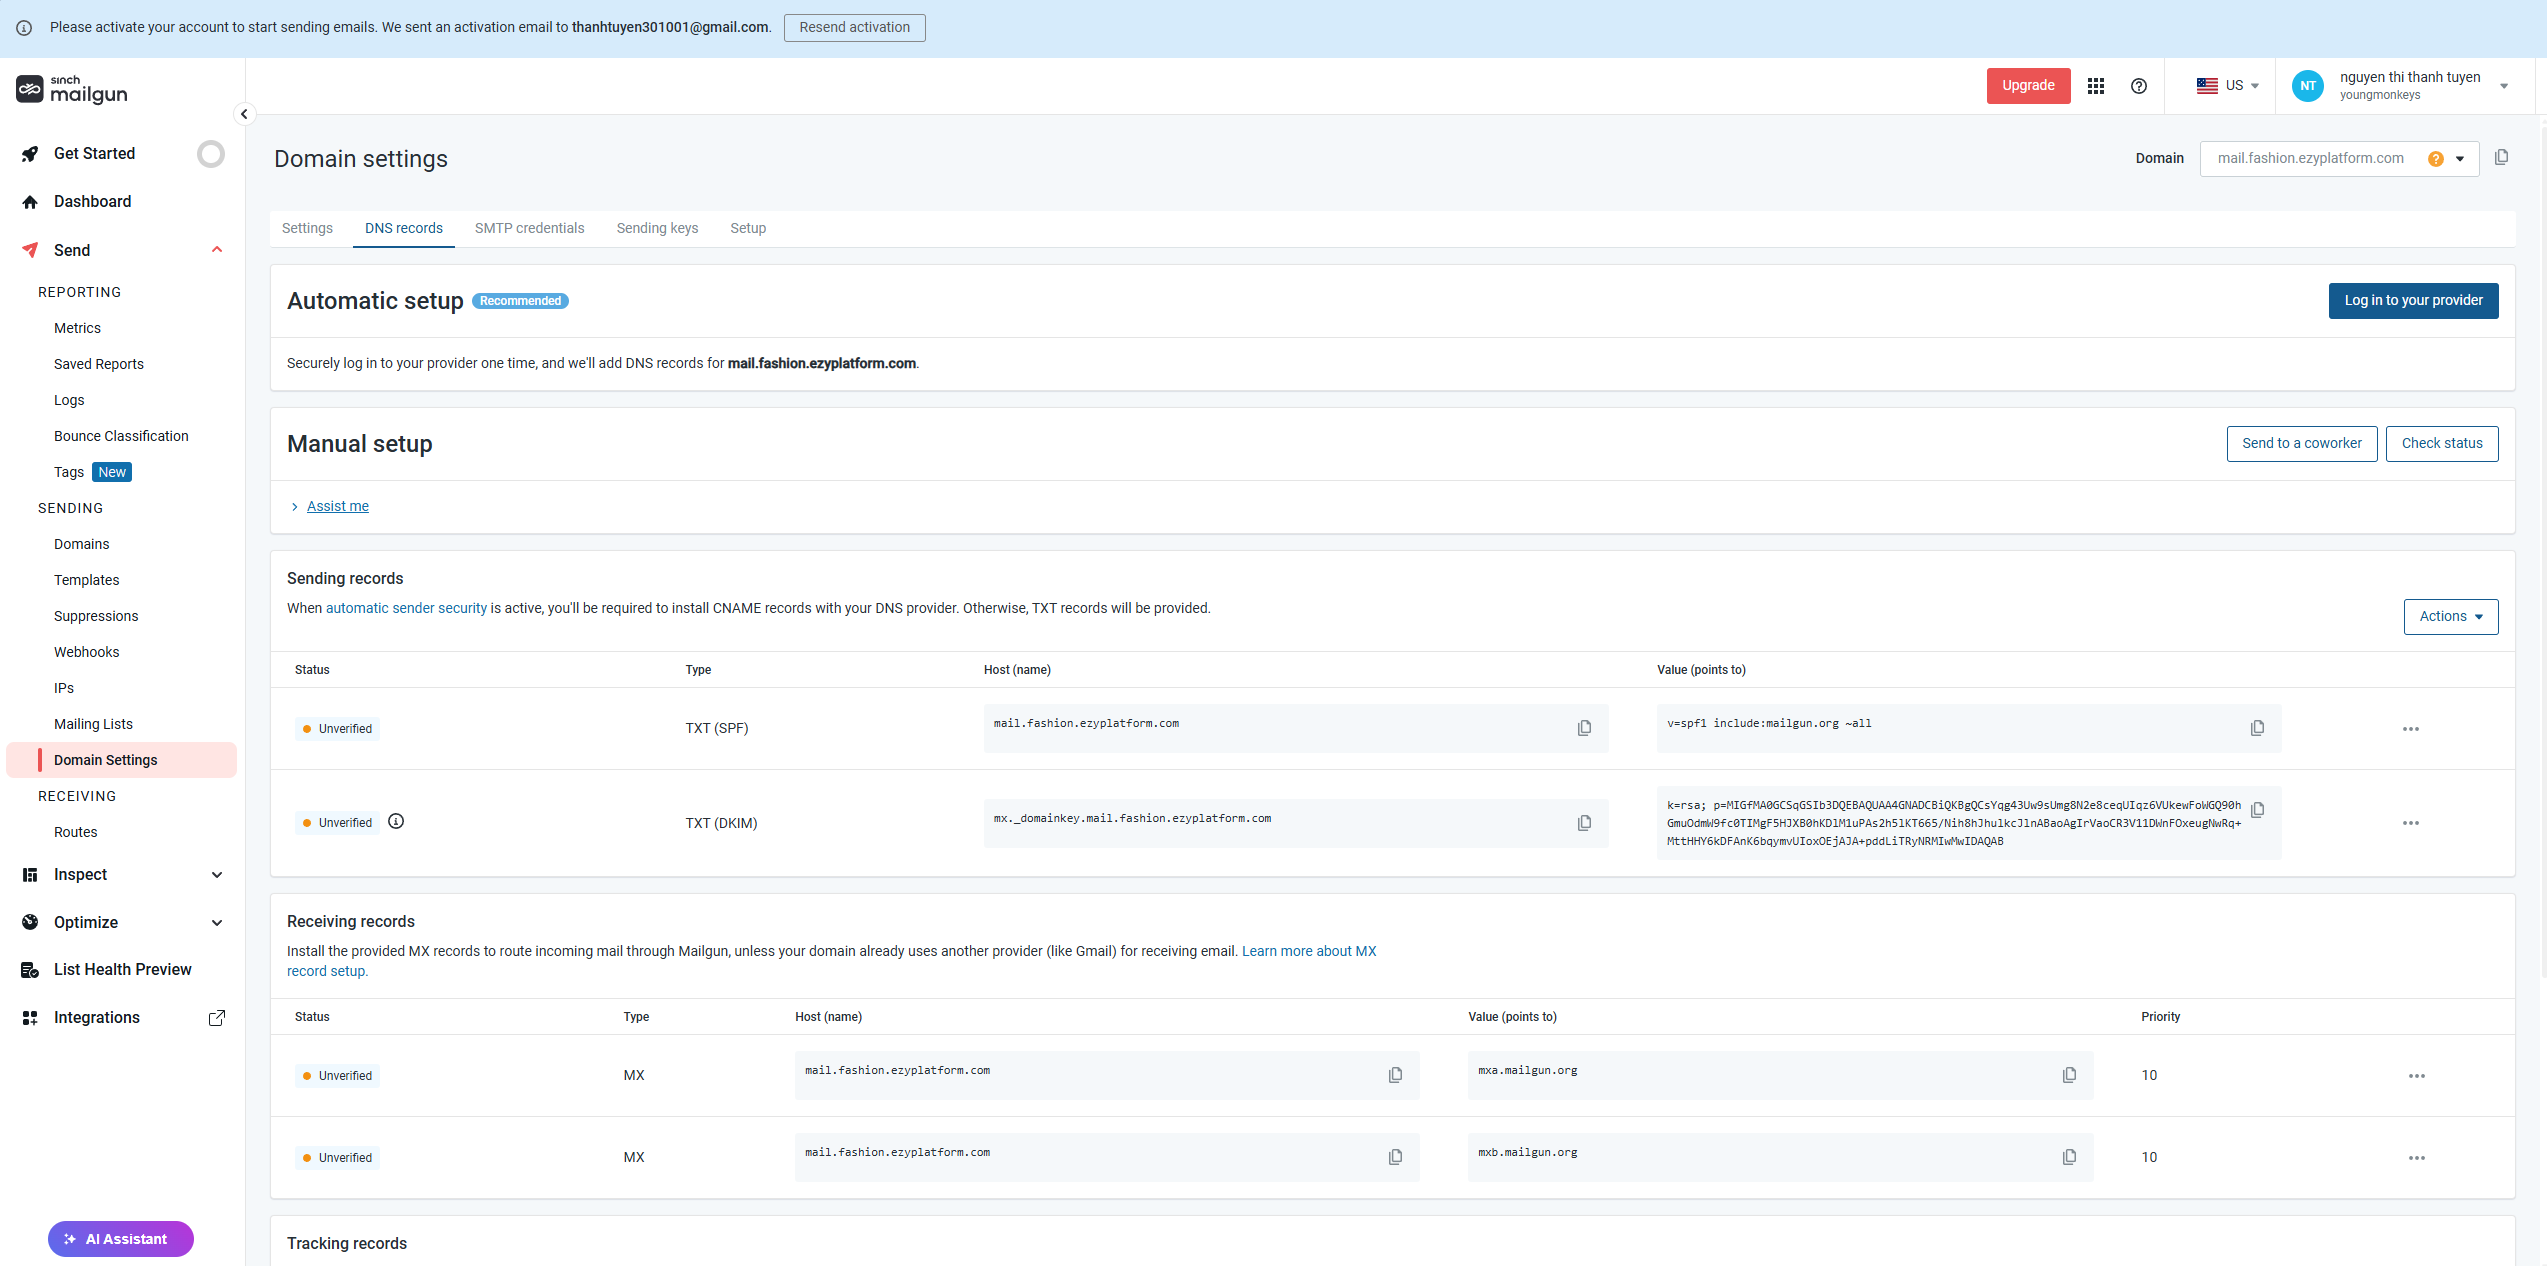Image resolution: width=2547 pixels, height=1266 pixels.
Task: Open the automatic sender security link
Action: coord(406,608)
